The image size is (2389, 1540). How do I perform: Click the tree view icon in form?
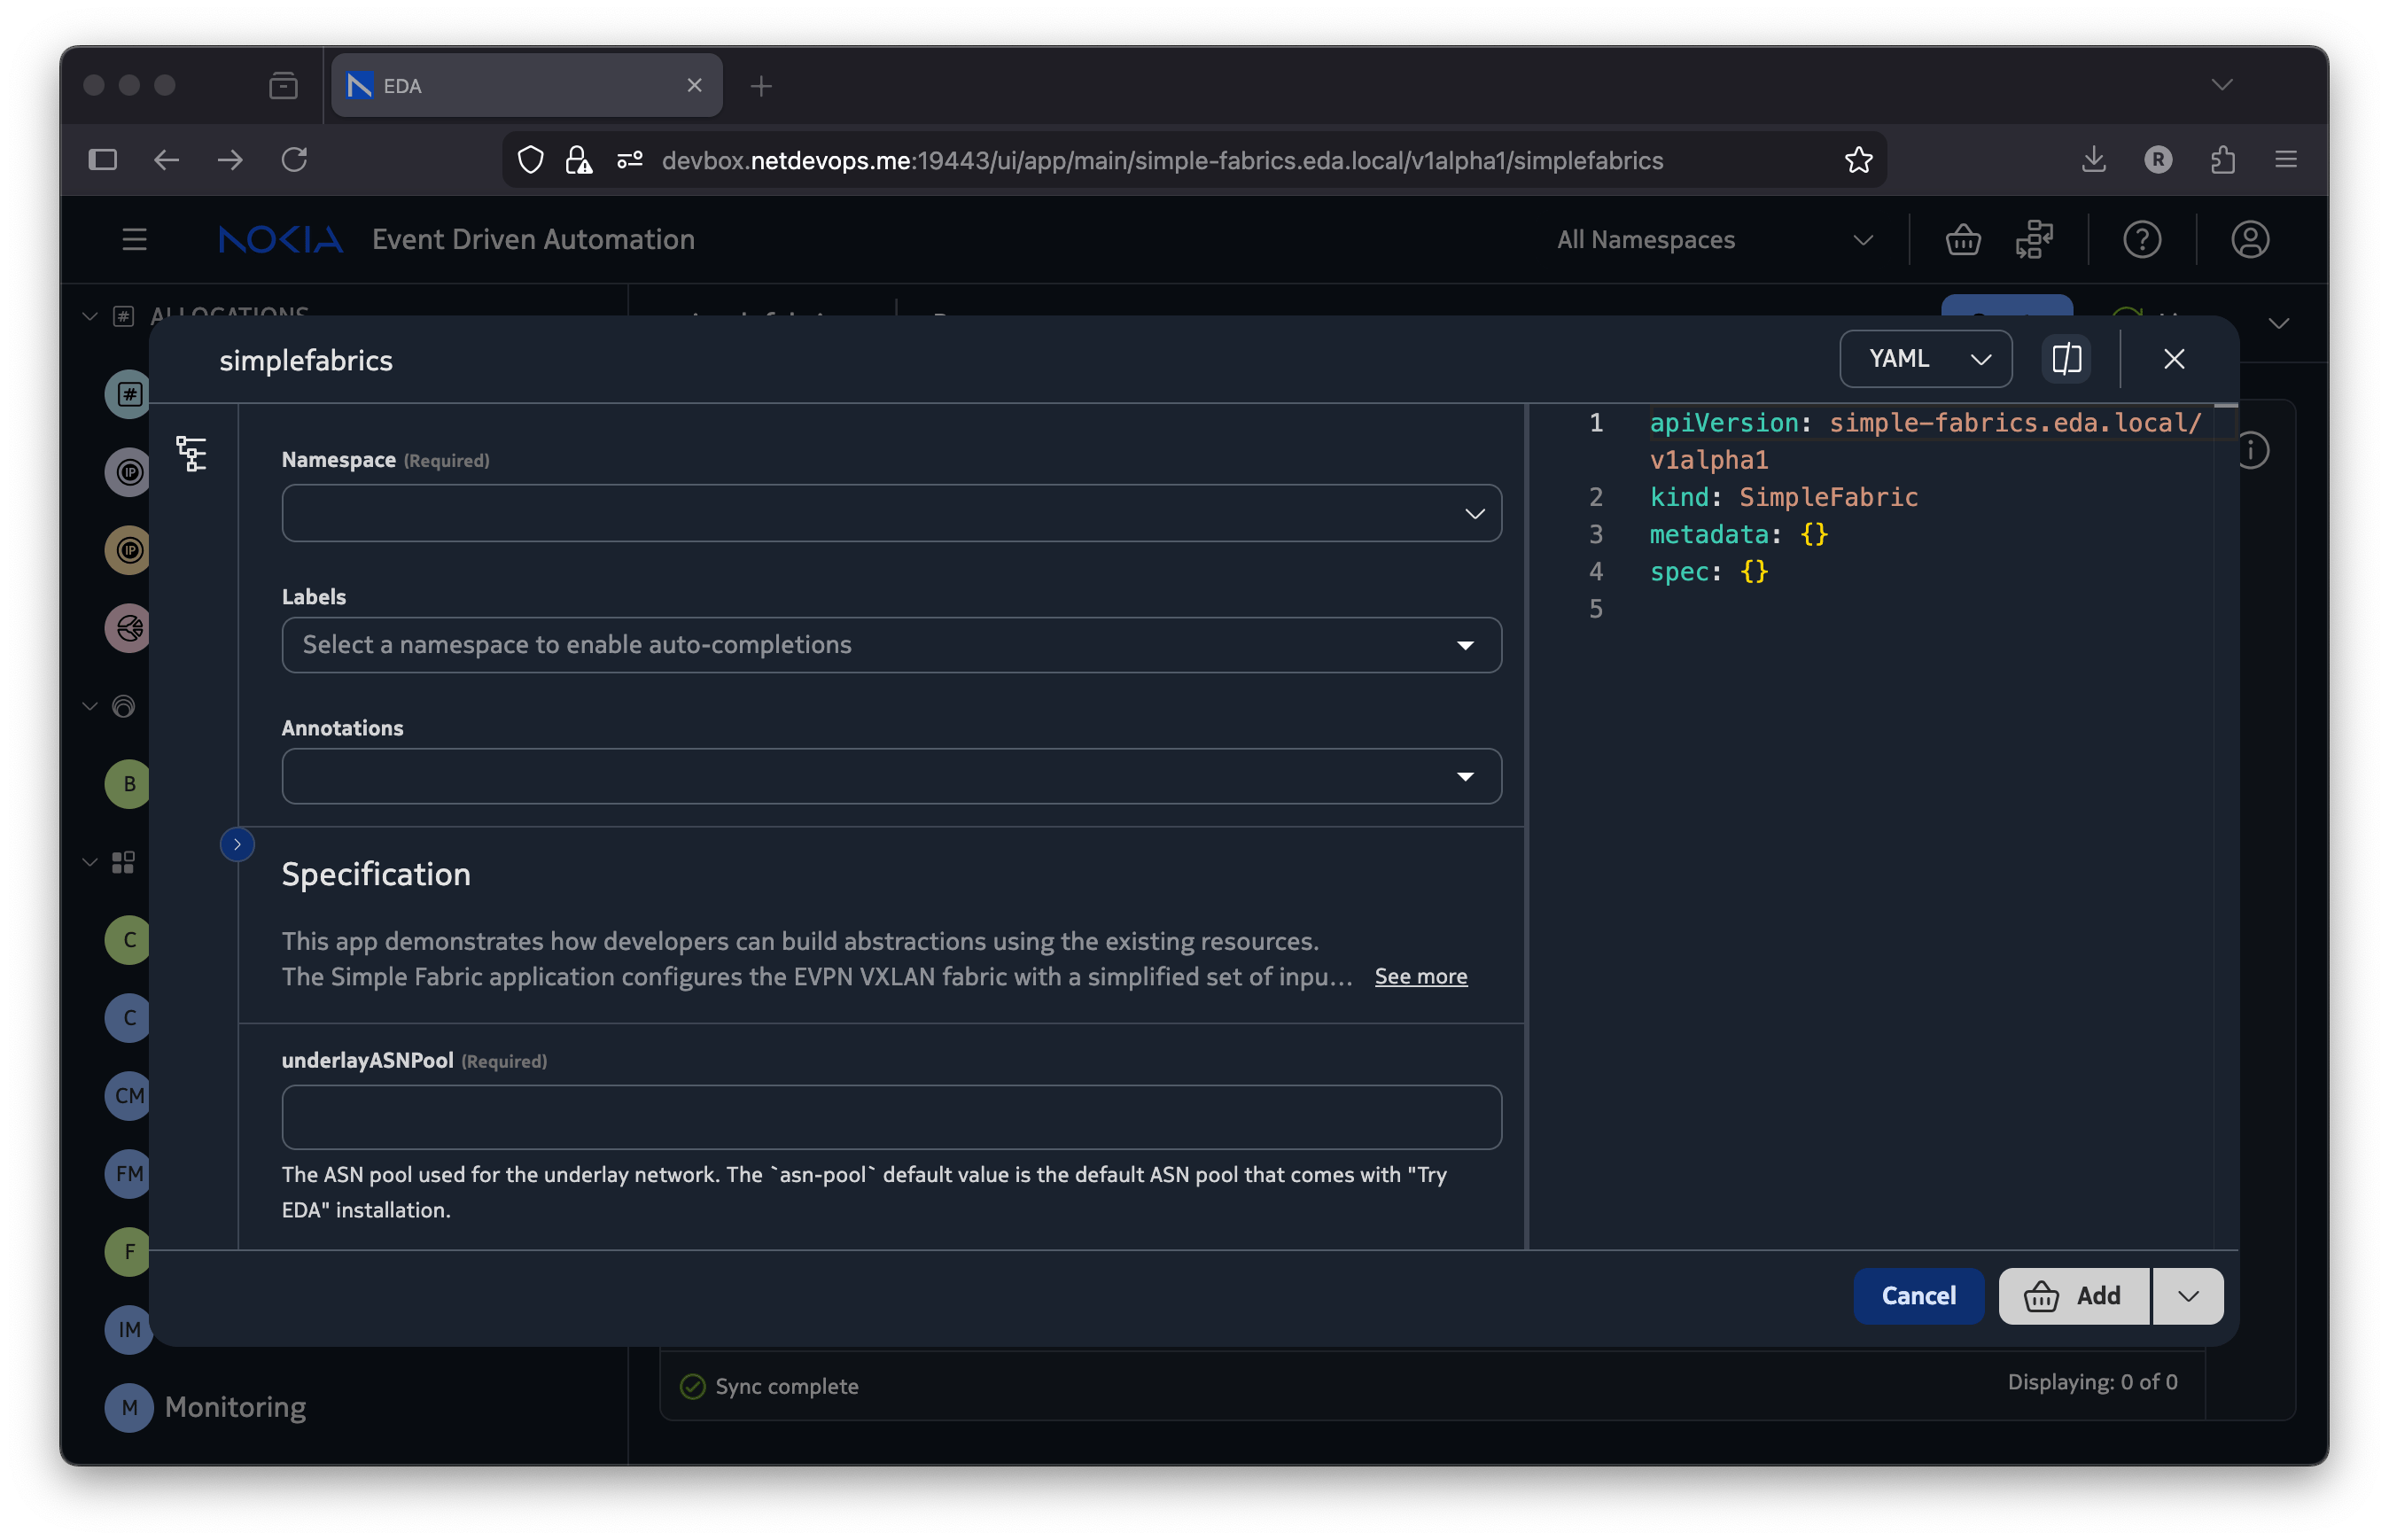(x=191, y=454)
